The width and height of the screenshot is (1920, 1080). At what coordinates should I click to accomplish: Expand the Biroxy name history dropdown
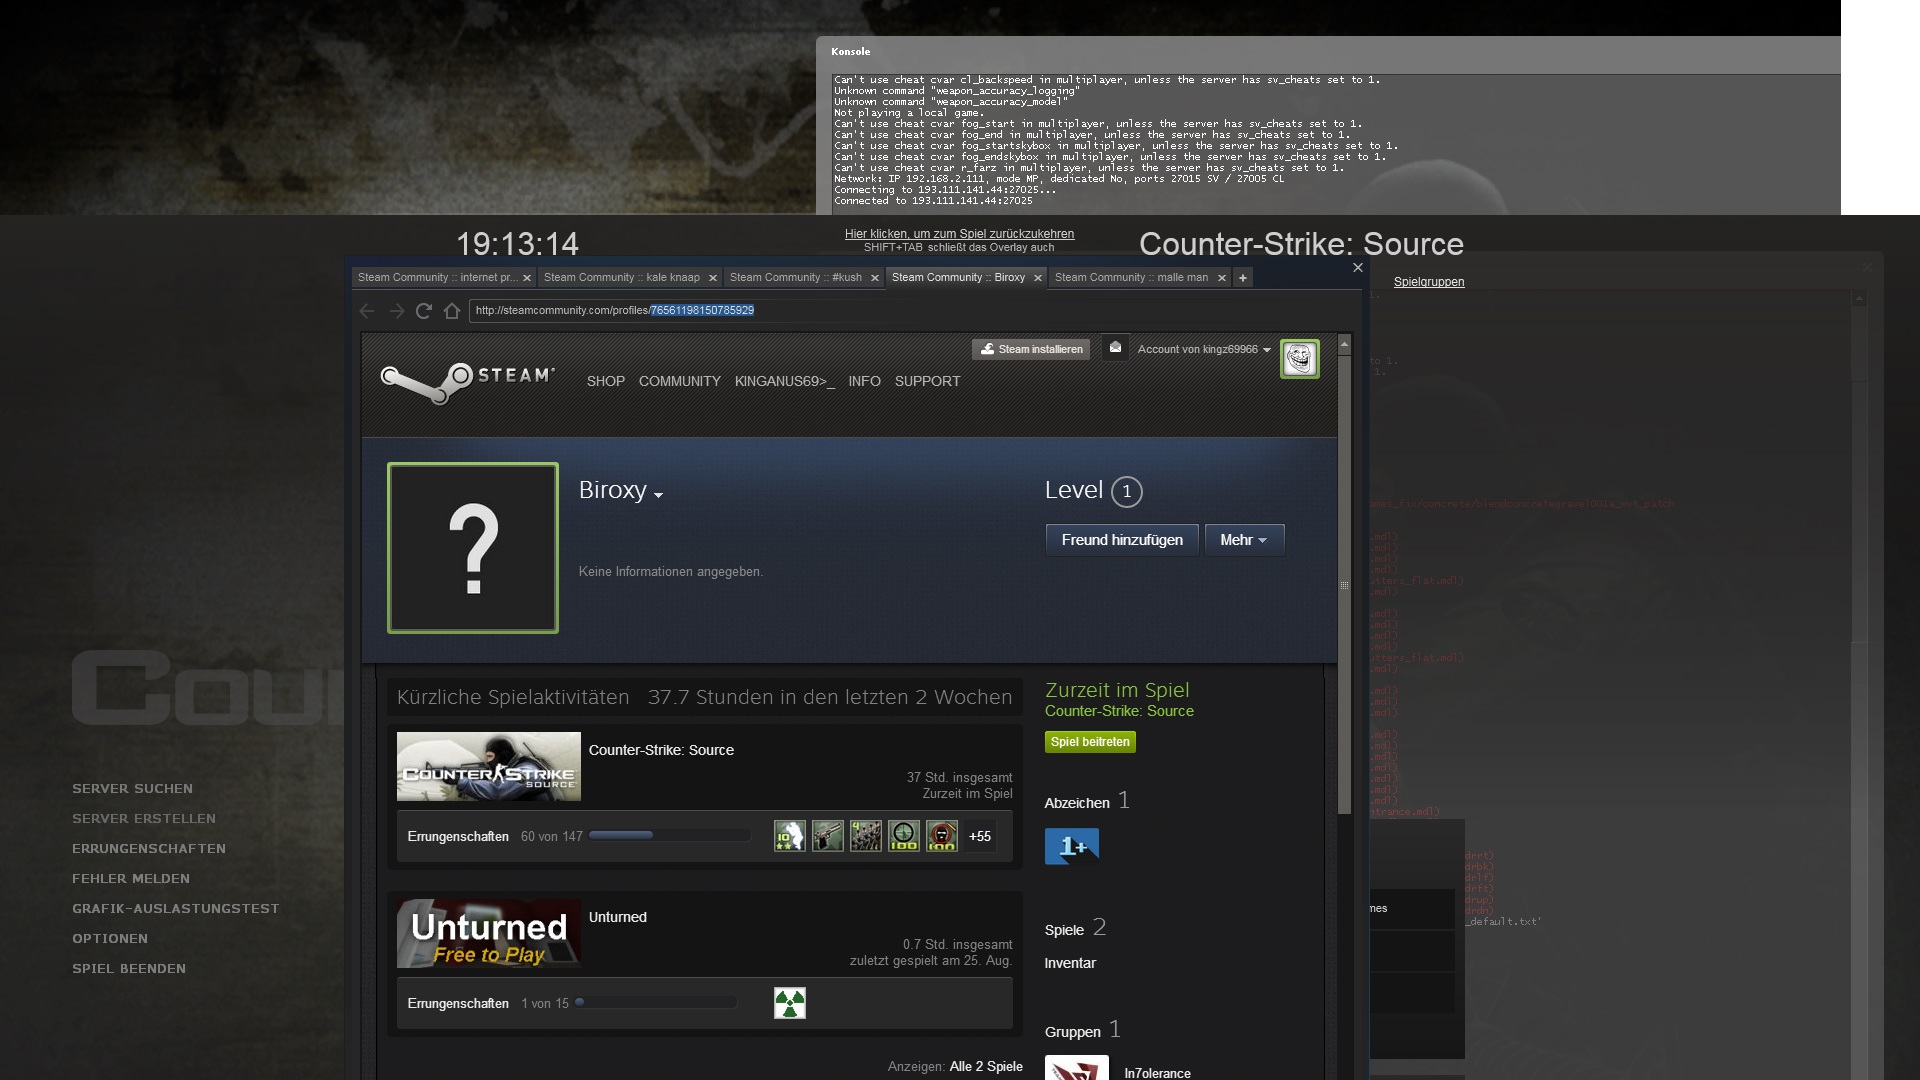pyautogui.click(x=658, y=495)
